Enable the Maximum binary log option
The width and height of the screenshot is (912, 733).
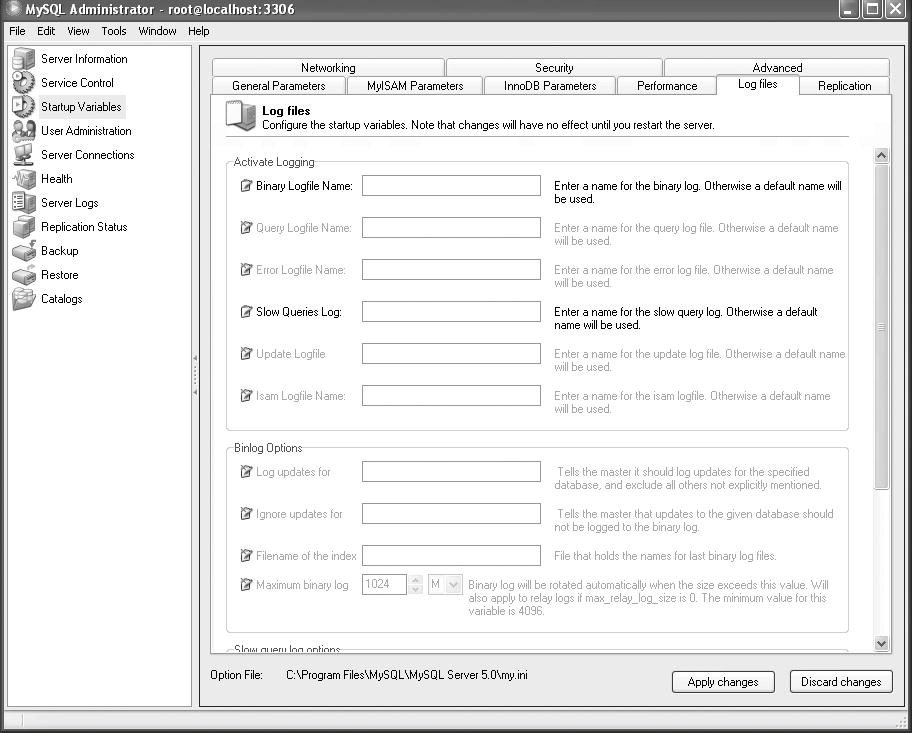click(x=246, y=585)
